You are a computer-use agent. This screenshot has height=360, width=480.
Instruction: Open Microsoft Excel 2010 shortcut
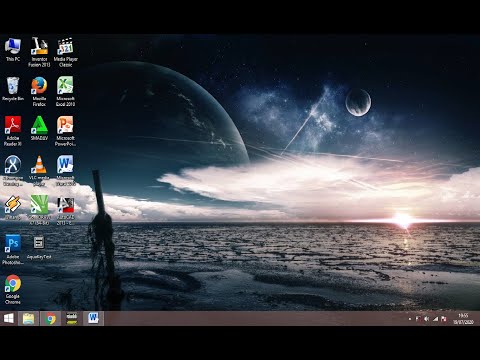coord(65,92)
